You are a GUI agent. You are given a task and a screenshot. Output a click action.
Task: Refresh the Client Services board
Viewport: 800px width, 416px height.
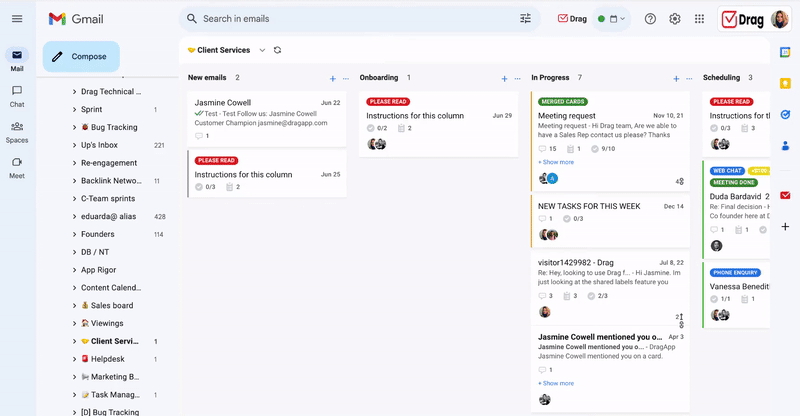click(278, 50)
